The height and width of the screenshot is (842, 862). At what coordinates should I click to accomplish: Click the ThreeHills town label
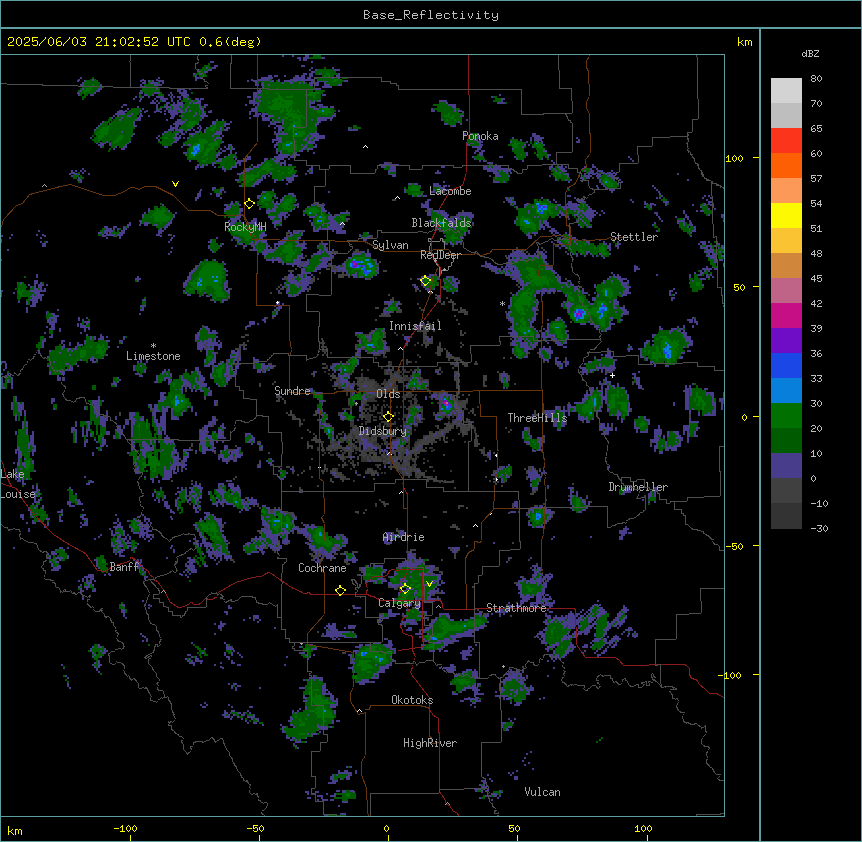tap(537, 418)
